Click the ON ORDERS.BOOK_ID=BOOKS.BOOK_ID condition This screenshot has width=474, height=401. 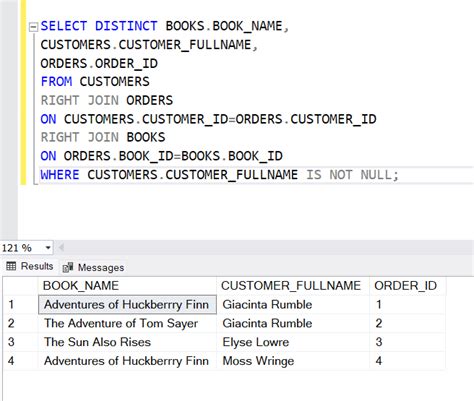click(x=161, y=156)
